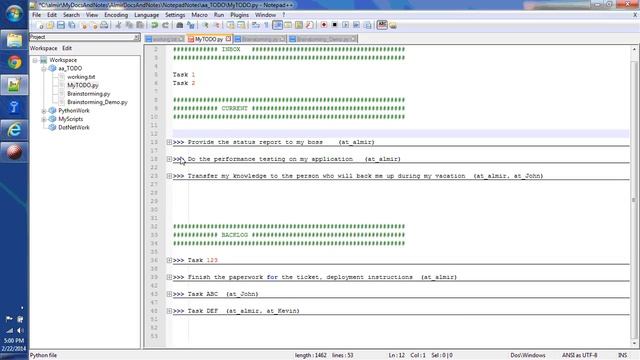
Task: Open Edit menu in Project panel
Action: pos(67,48)
